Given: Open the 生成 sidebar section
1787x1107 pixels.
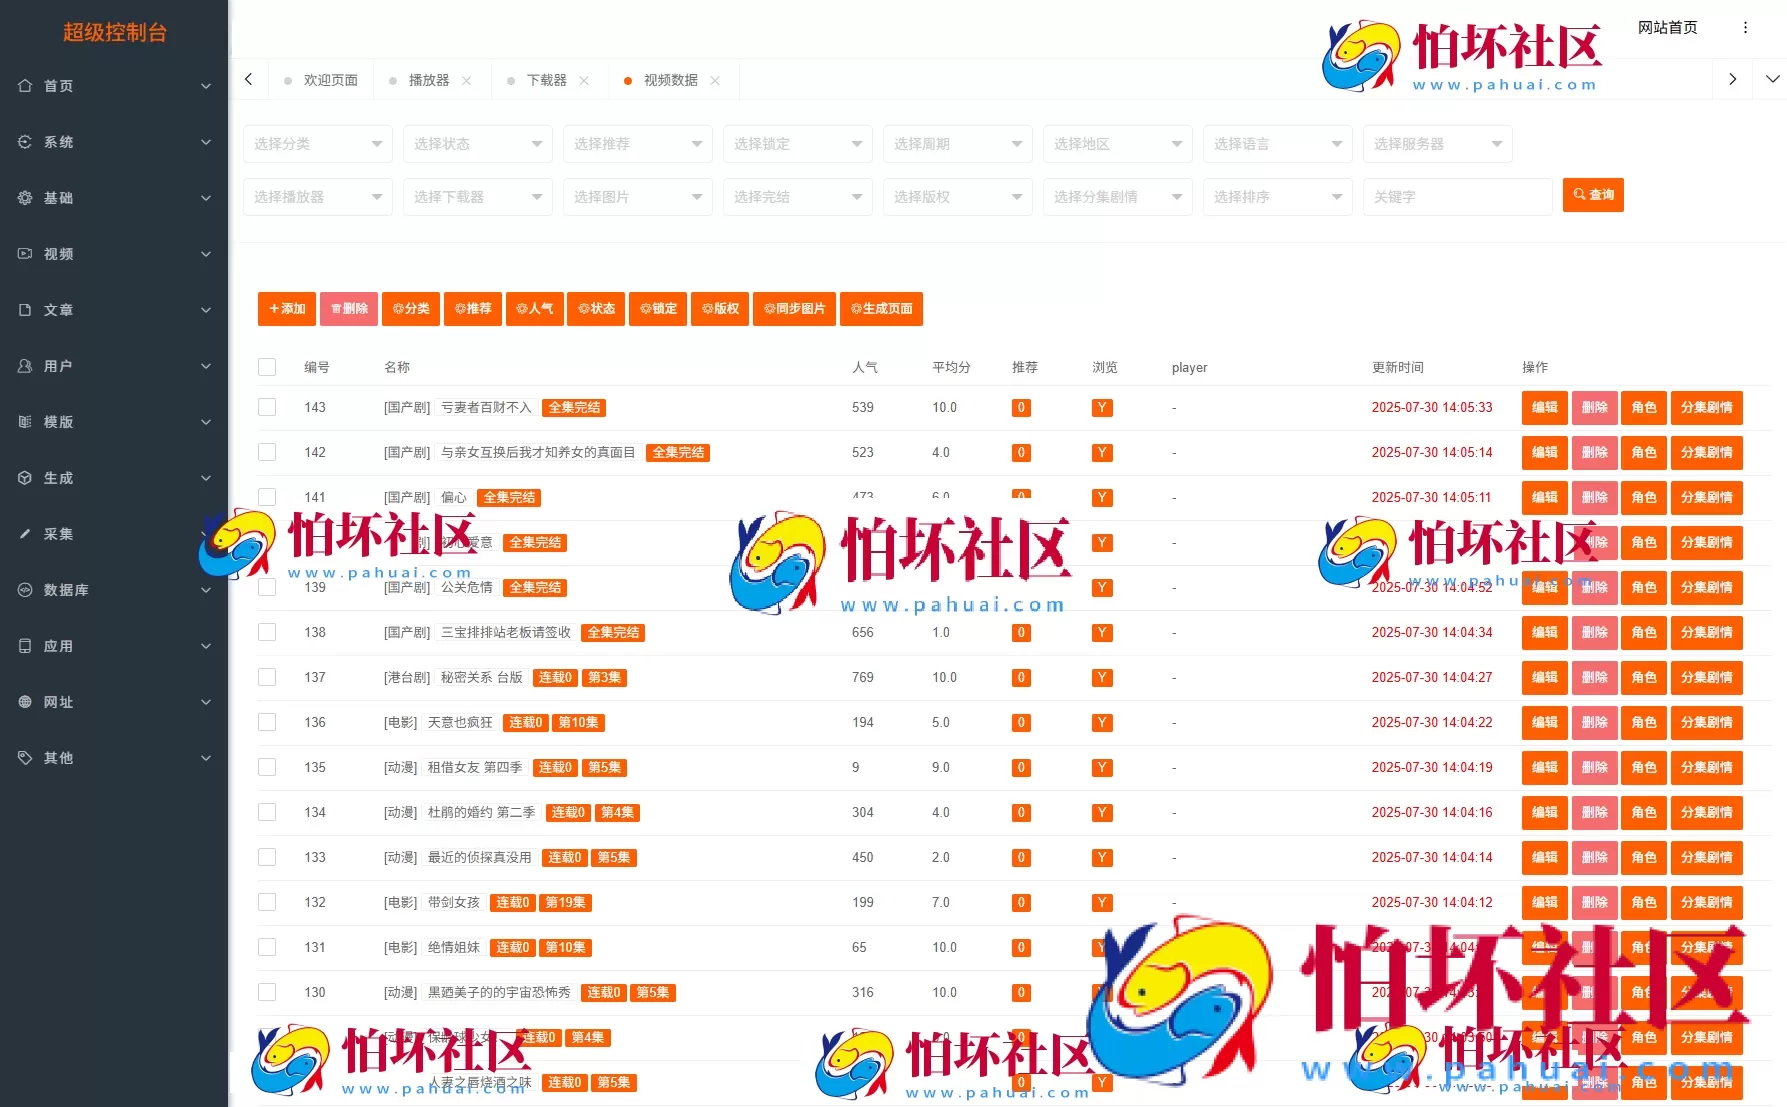Looking at the screenshot, I should pyautogui.click(x=57, y=478).
